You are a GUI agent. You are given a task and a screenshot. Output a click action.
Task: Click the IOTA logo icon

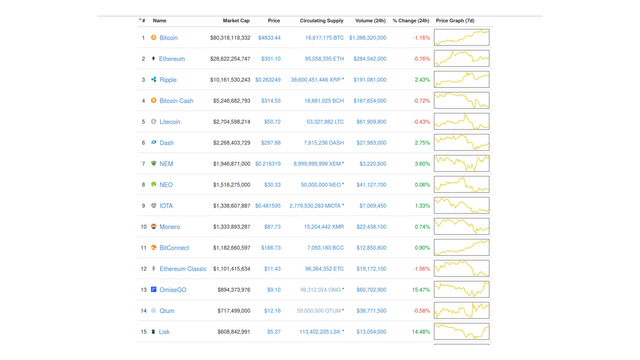(153, 205)
